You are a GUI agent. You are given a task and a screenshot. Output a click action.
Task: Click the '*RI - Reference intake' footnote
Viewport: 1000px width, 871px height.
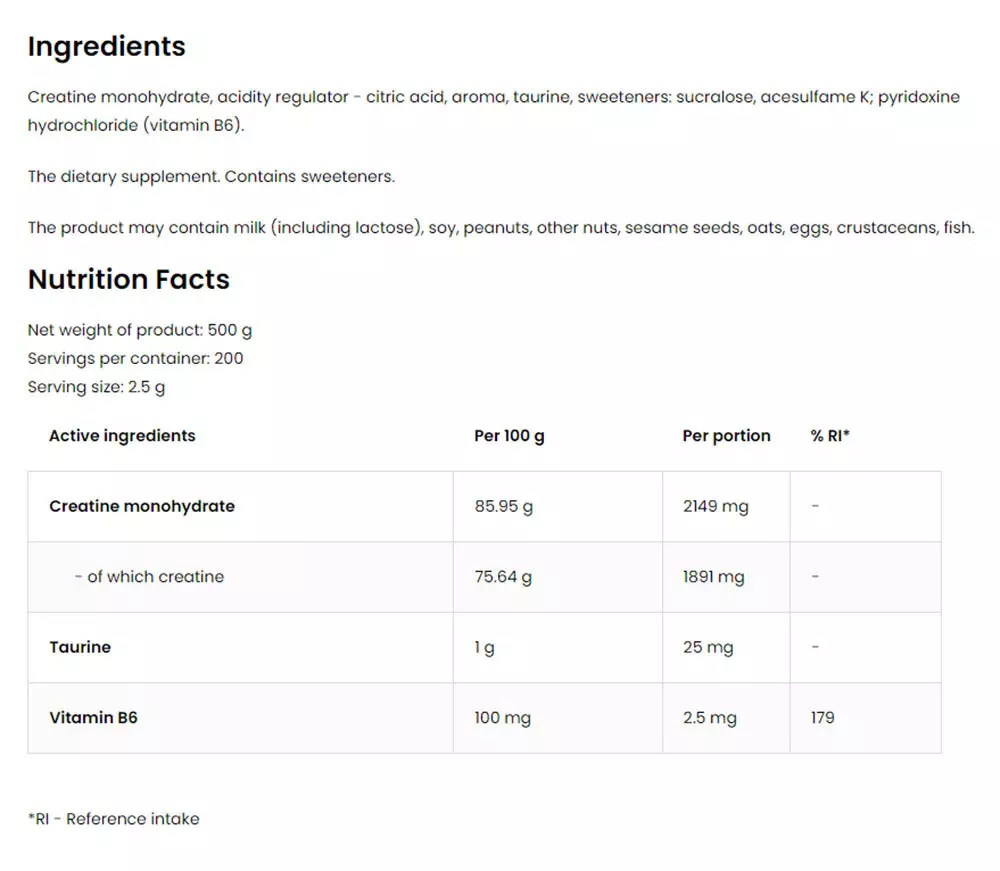coord(113,819)
